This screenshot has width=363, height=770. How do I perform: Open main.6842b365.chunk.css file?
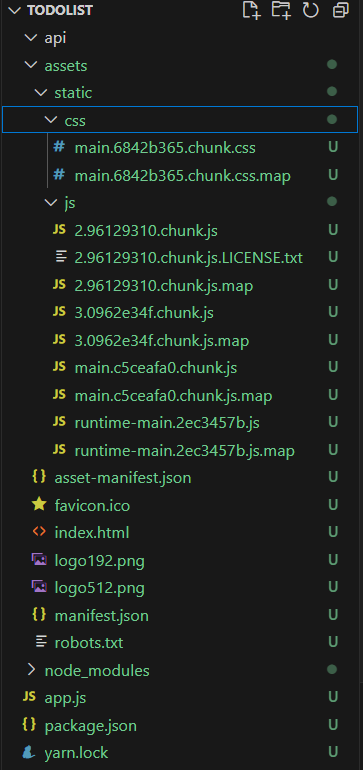click(x=165, y=147)
